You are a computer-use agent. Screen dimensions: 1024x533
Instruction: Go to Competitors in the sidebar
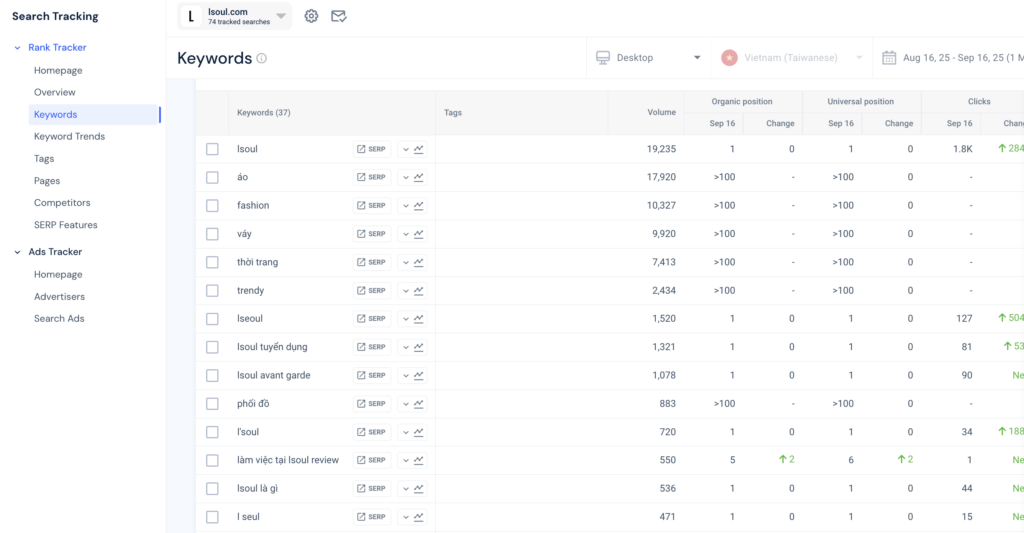[x=62, y=203]
